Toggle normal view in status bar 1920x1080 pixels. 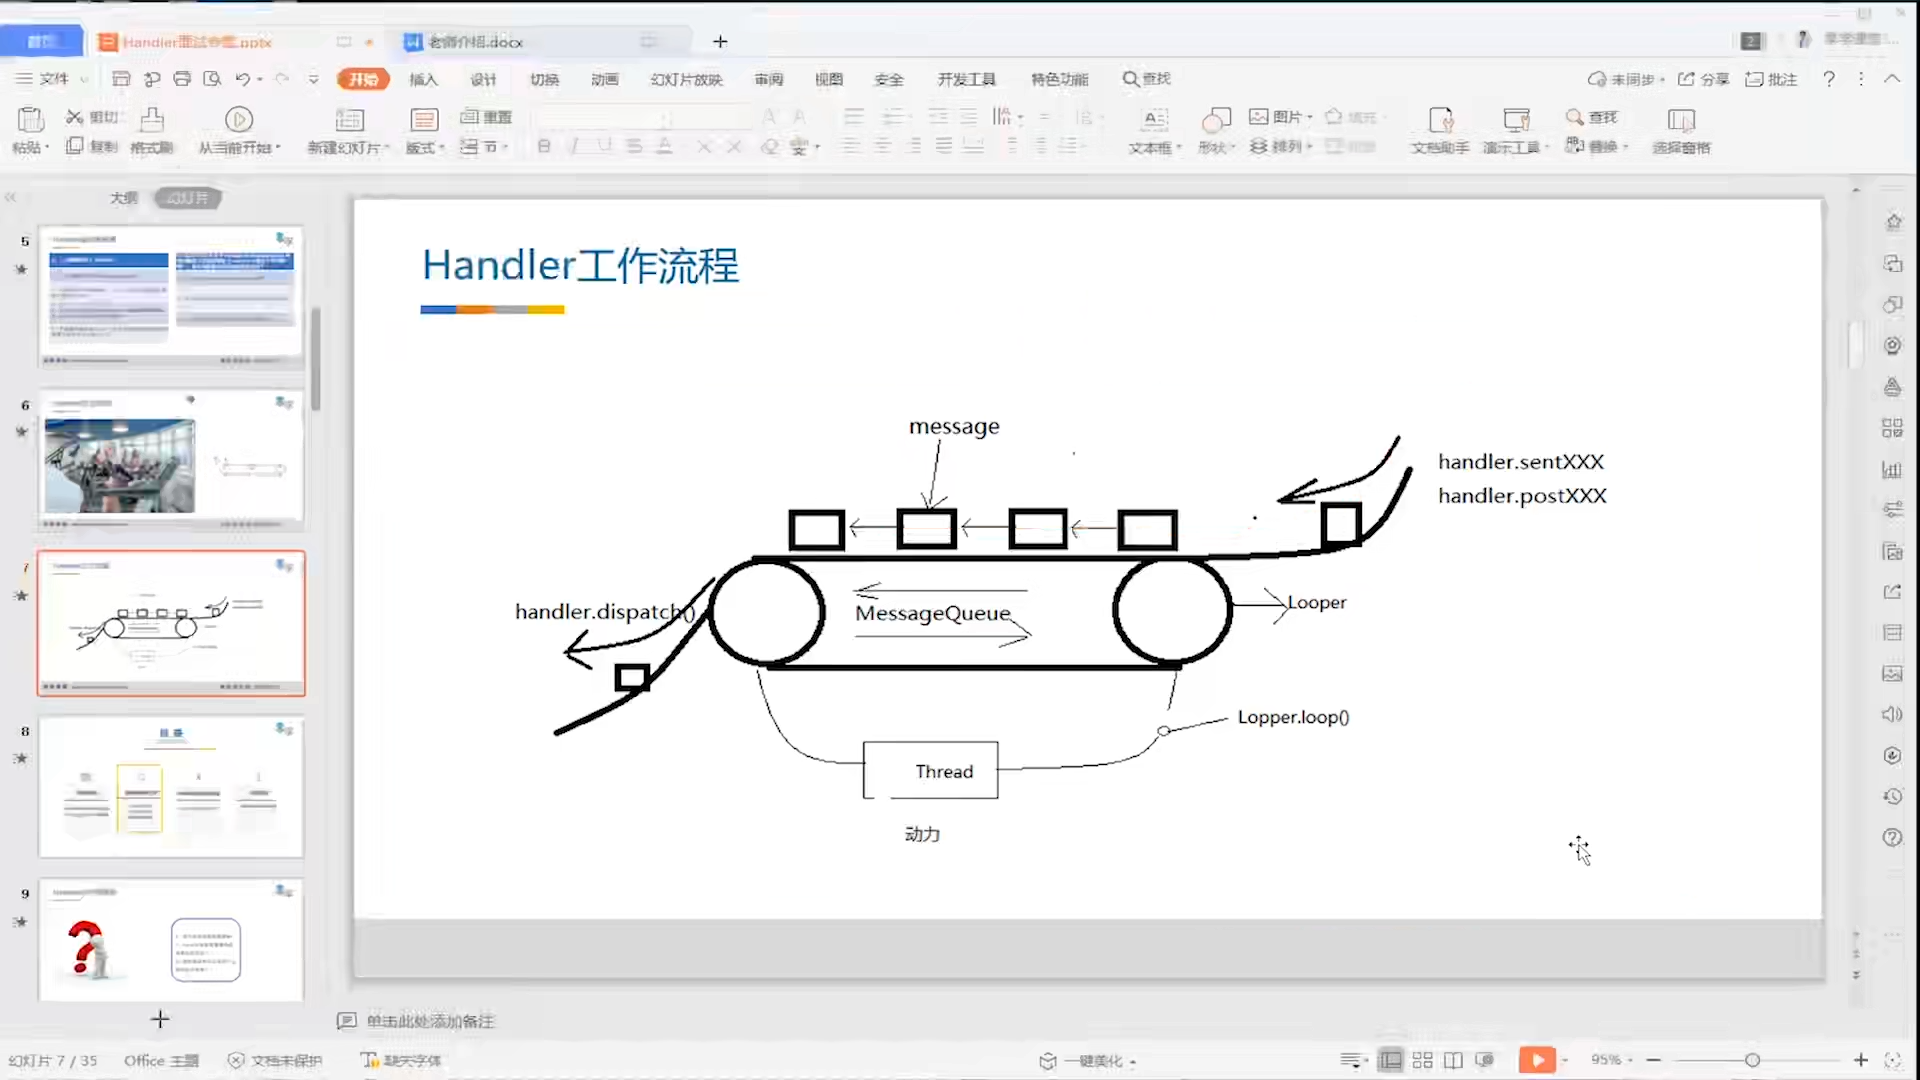pyautogui.click(x=1390, y=1060)
